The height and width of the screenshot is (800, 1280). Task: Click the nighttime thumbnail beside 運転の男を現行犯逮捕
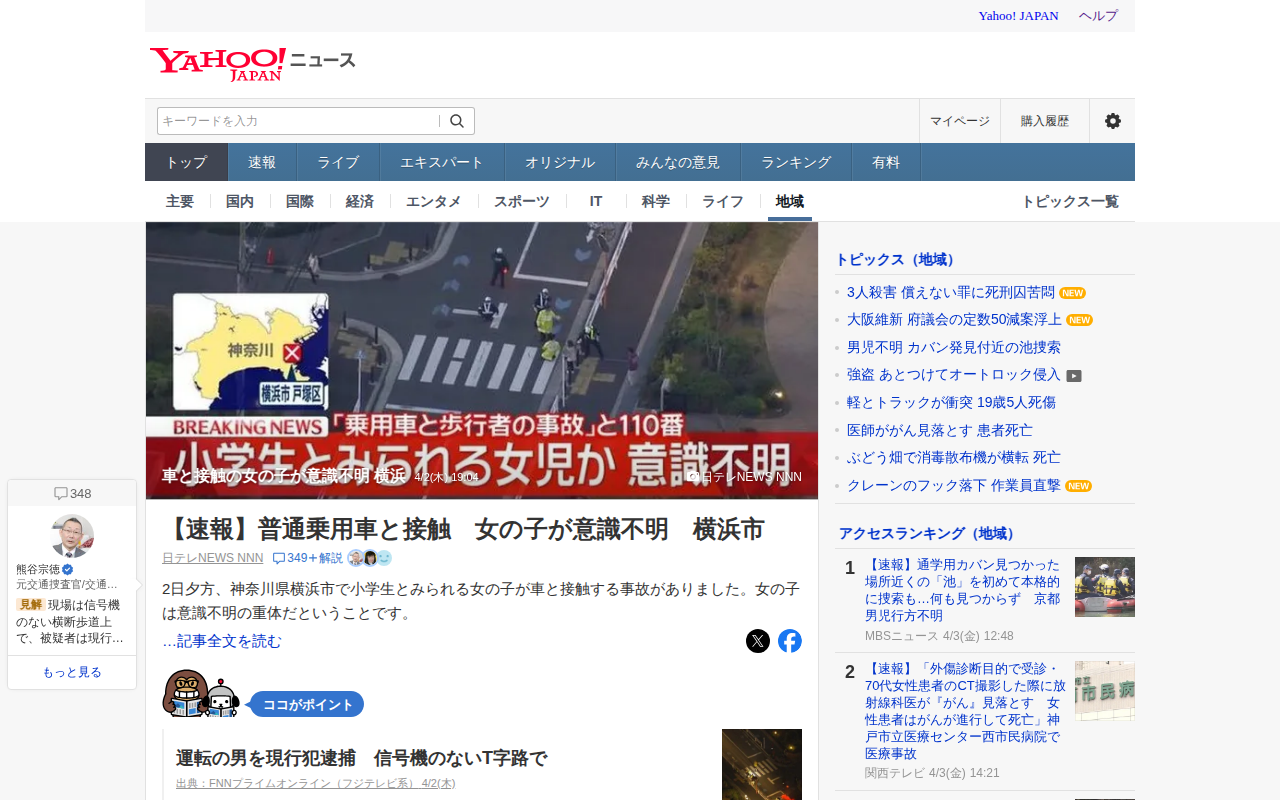762,764
